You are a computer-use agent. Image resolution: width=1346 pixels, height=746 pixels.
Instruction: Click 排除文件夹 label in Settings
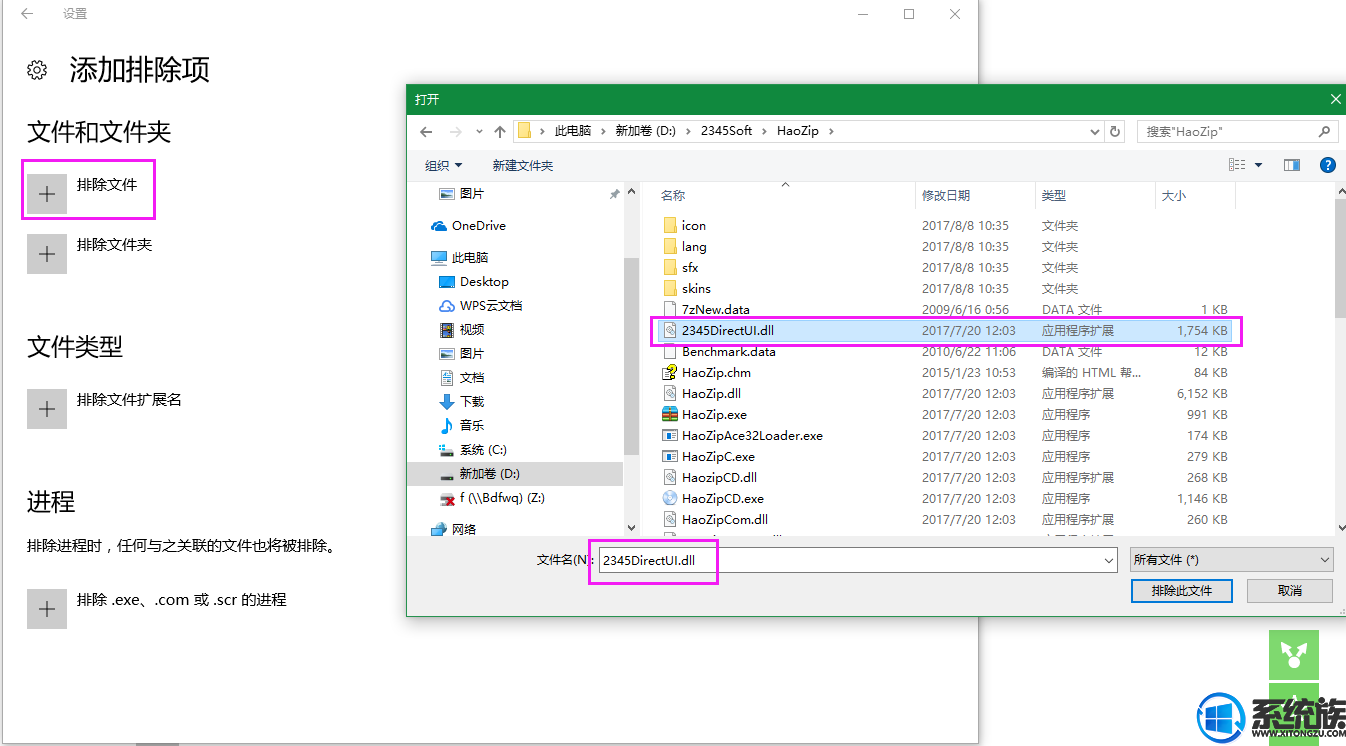(x=114, y=244)
